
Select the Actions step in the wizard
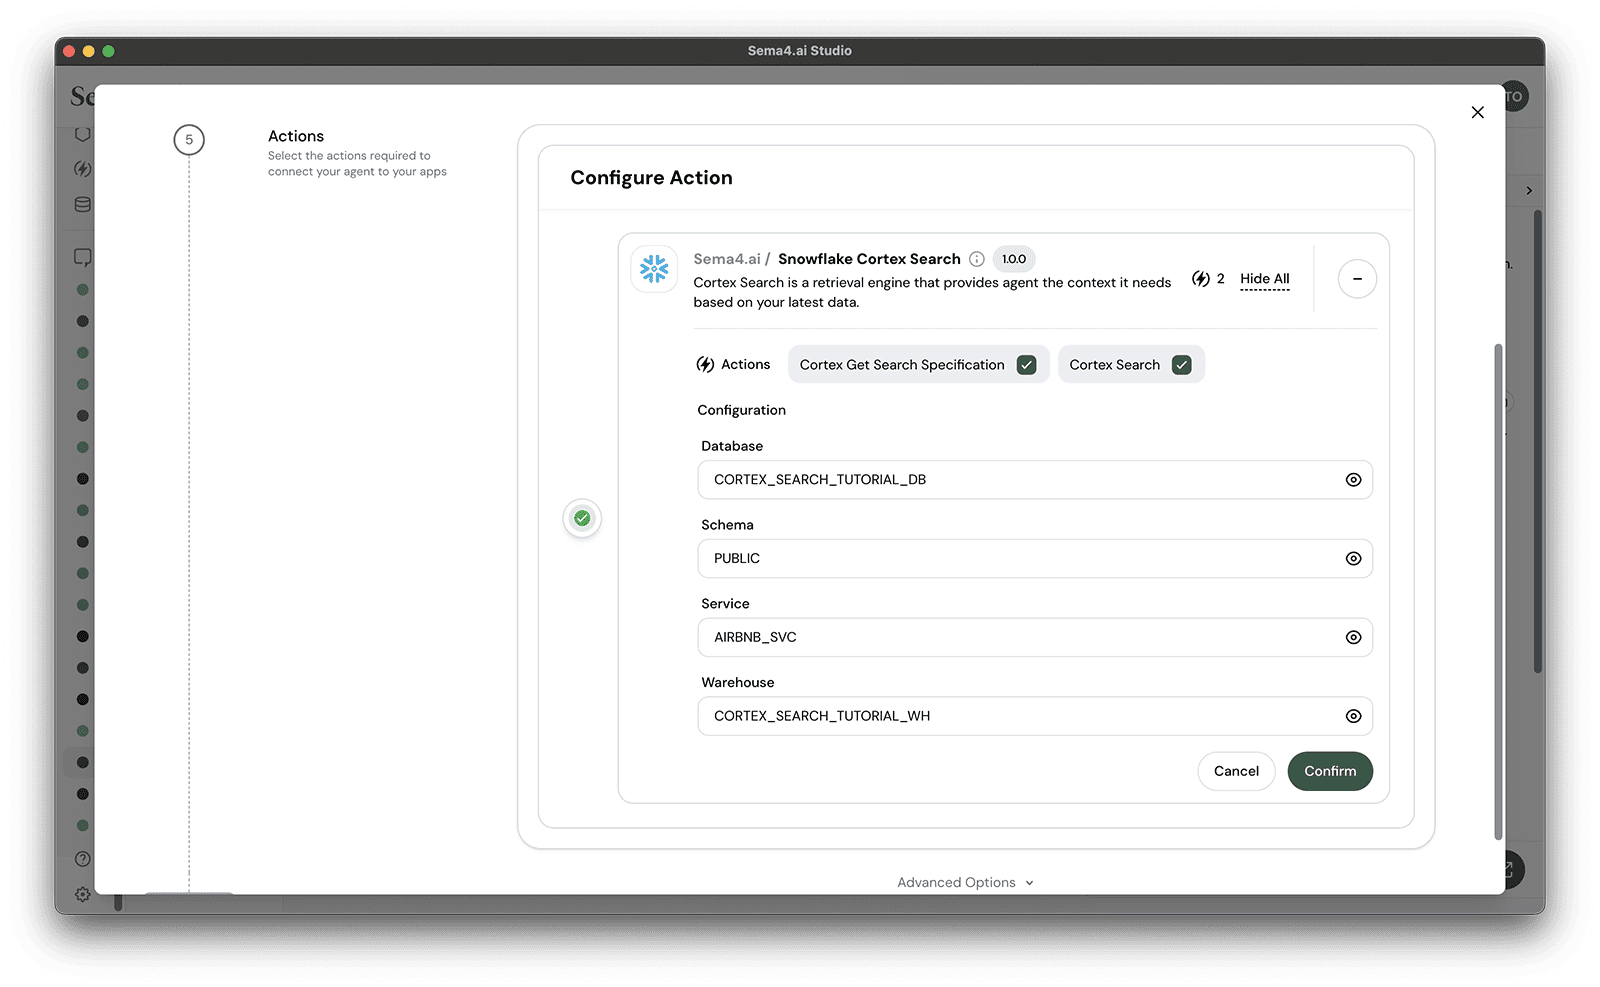[189, 140]
